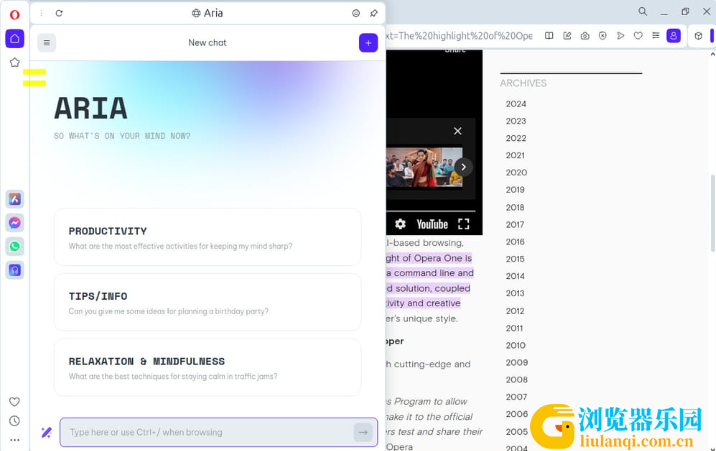
Task: Open the star Bookmarks icon in sidebar
Action: click(x=15, y=63)
